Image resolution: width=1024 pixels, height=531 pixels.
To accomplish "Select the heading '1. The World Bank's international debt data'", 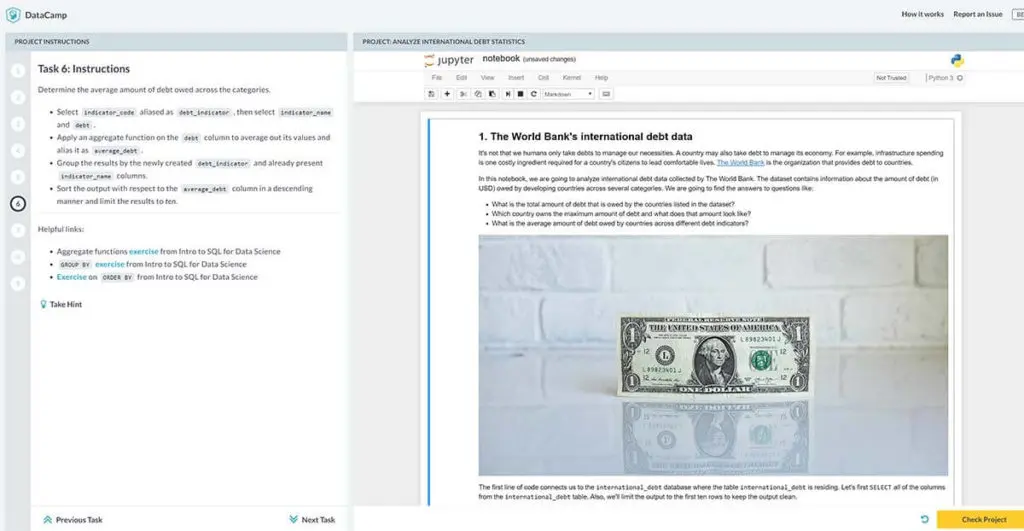I will pos(585,137).
